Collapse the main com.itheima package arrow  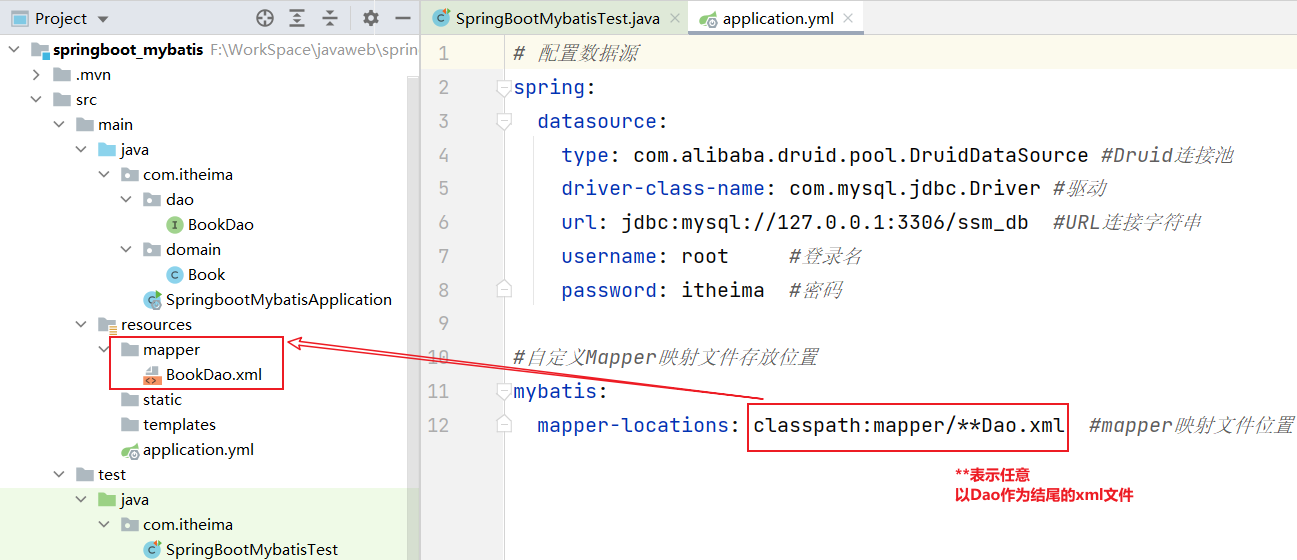coord(103,174)
